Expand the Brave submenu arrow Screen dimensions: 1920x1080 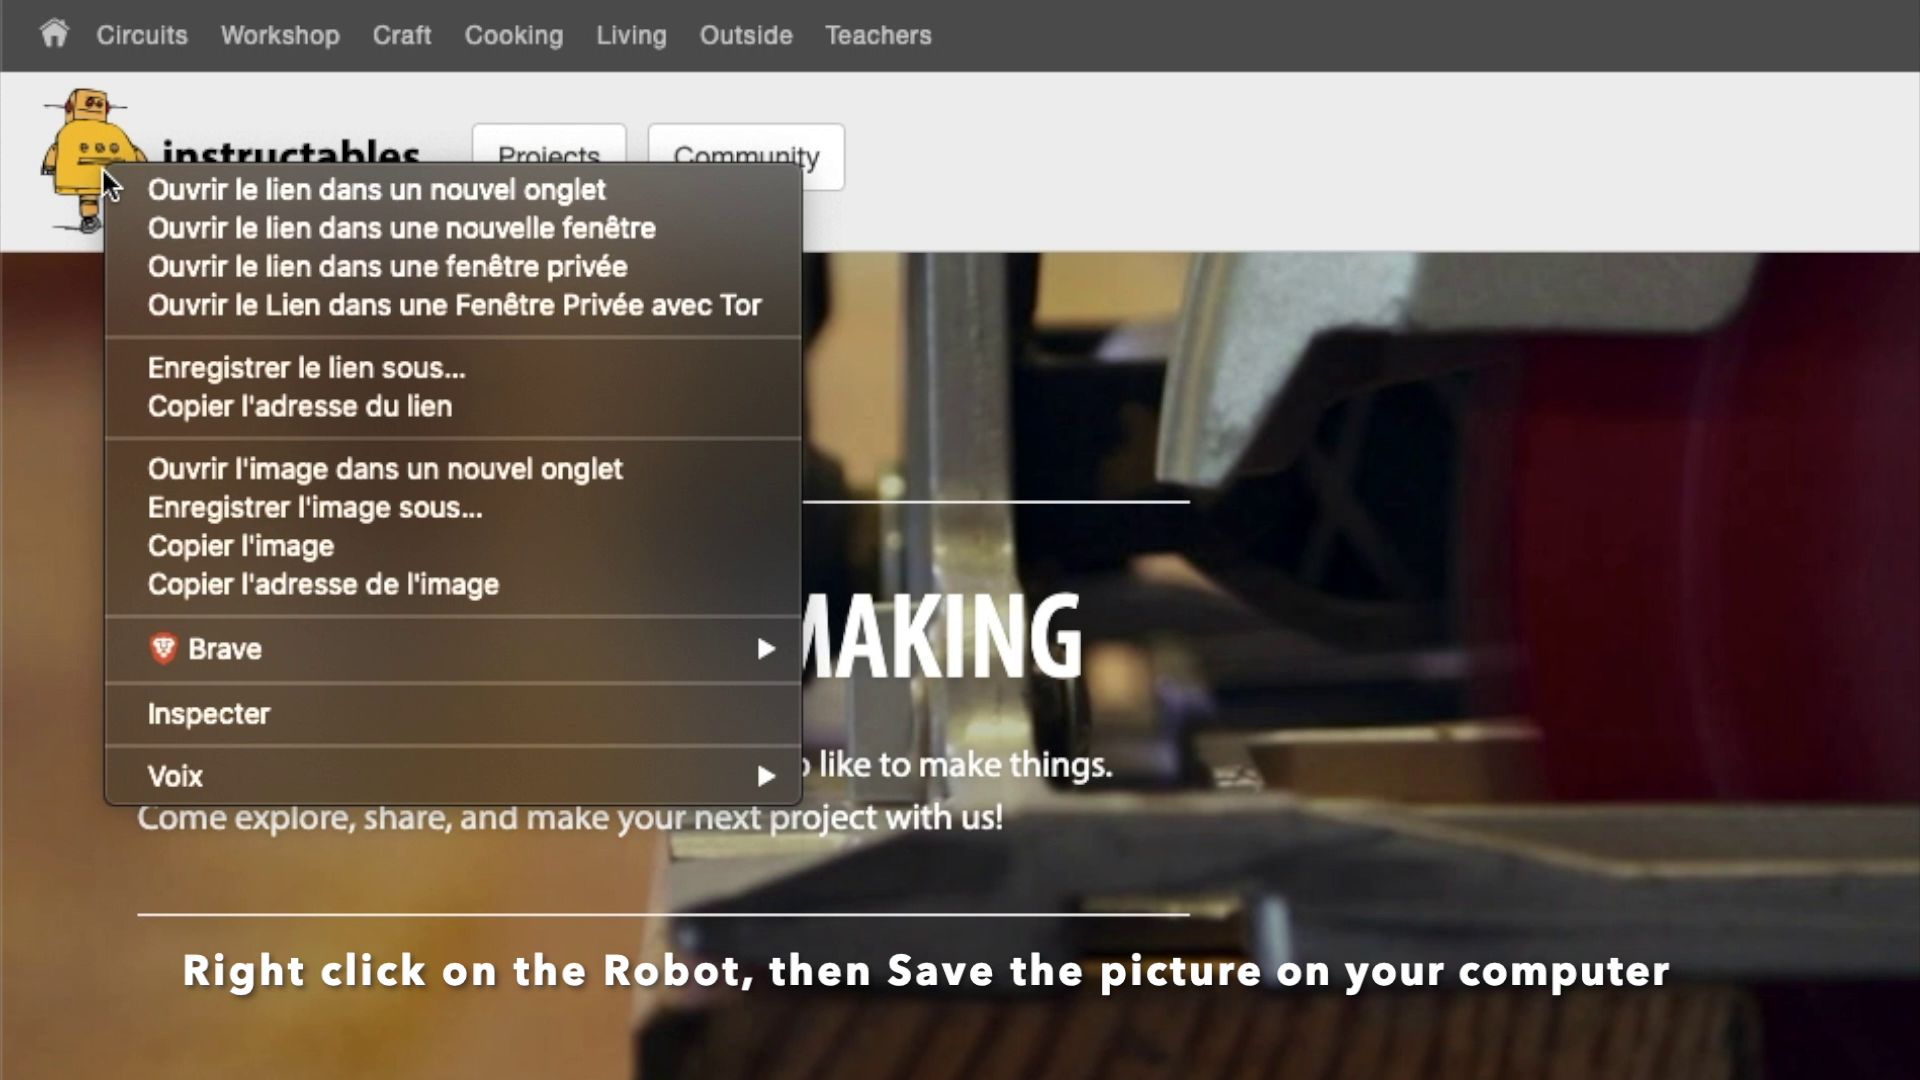[766, 649]
